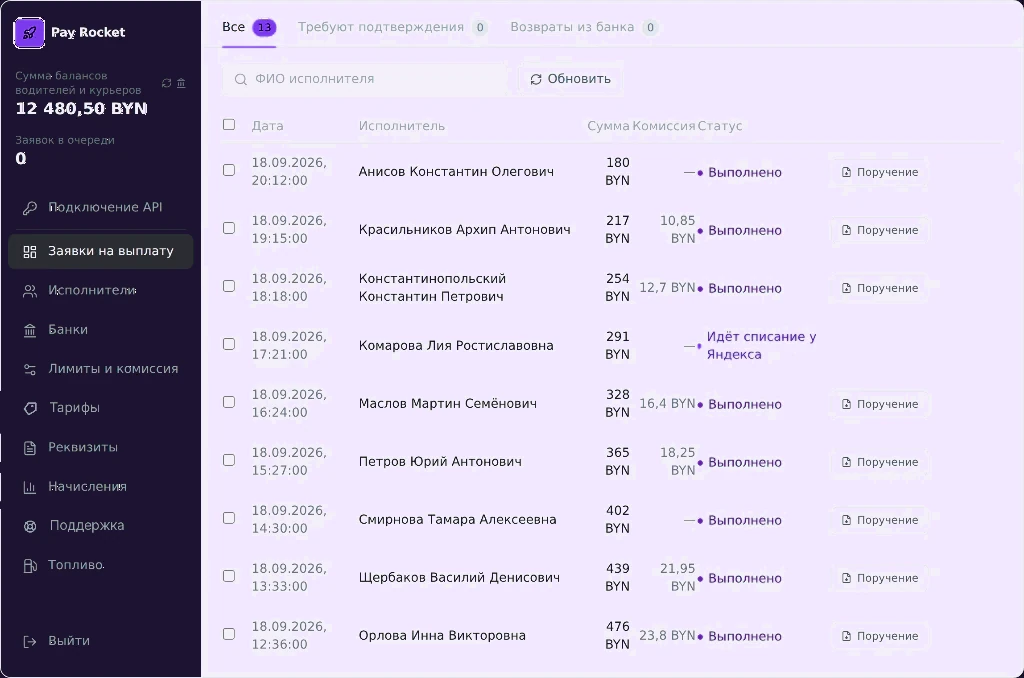Select Красильников Архип Антонович row checkbox
This screenshot has height=678, width=1024.
point(229,228)
